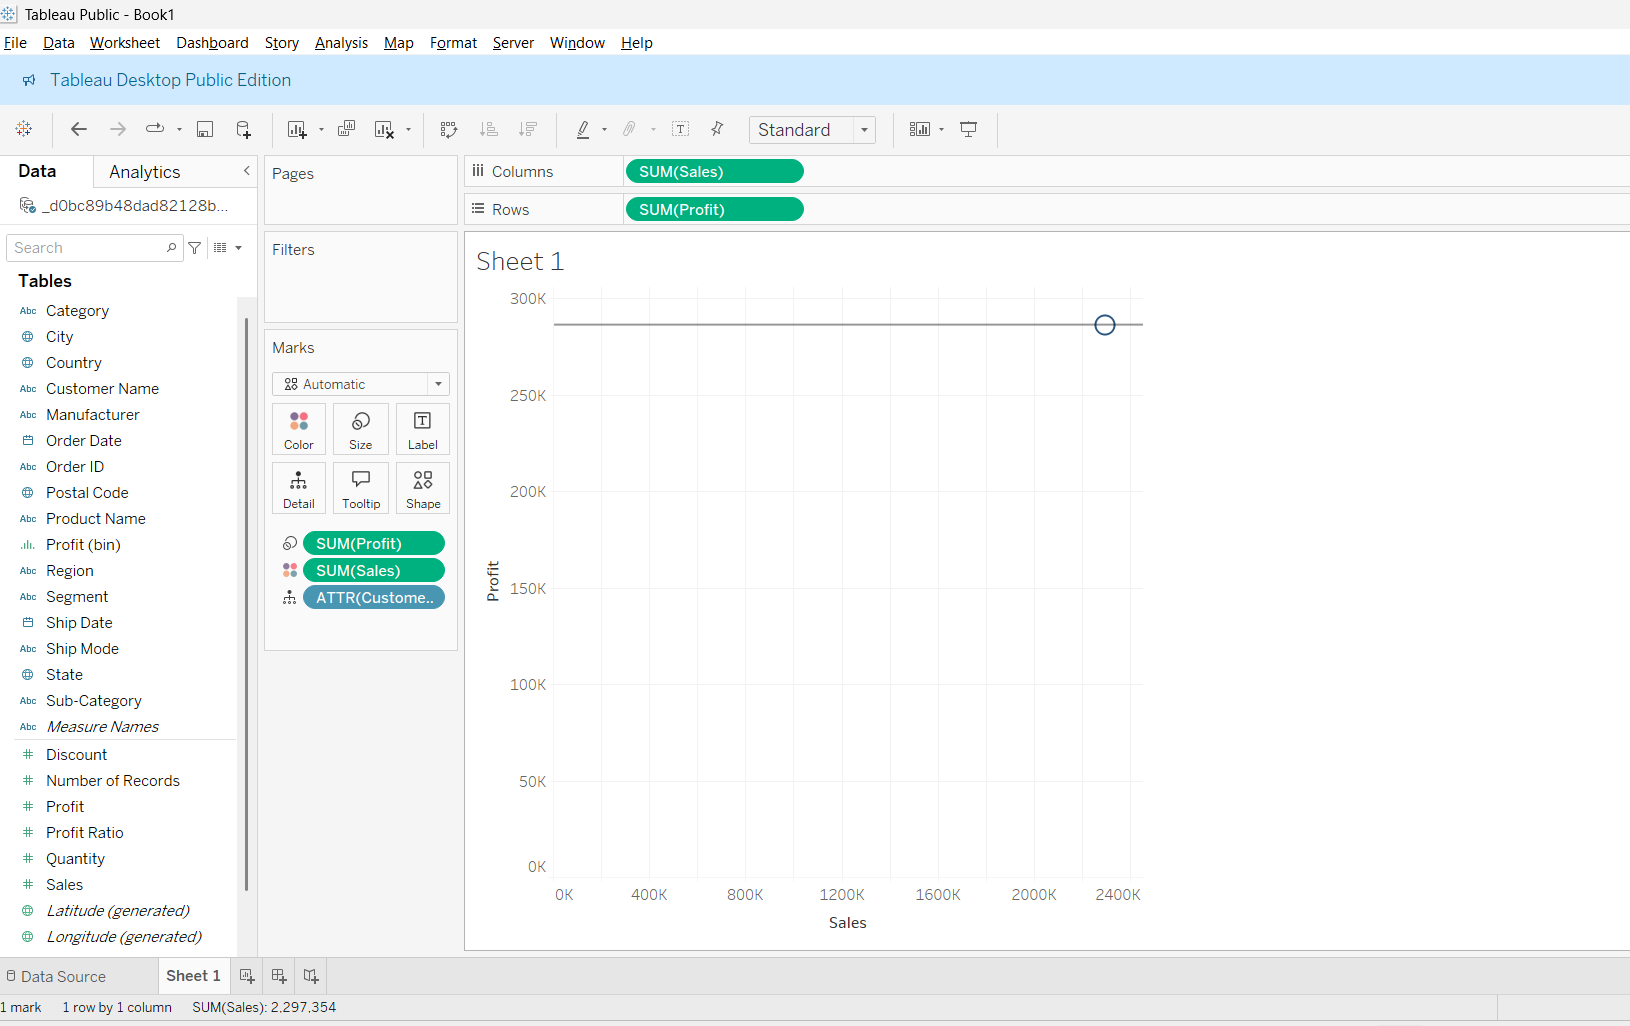Click the Sort Descending toolbar icon
This screenshot has height=1026, width=1630.
(x=528, y=129)
